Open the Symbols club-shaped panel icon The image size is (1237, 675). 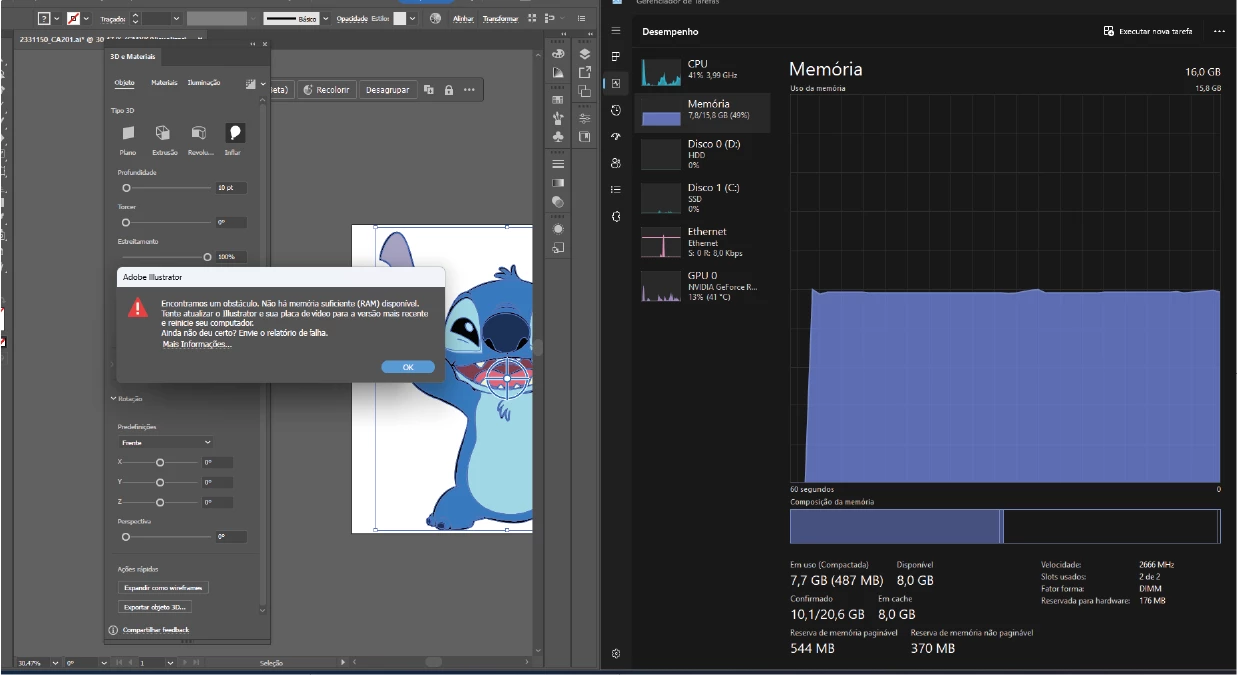[x=558, y=136]
